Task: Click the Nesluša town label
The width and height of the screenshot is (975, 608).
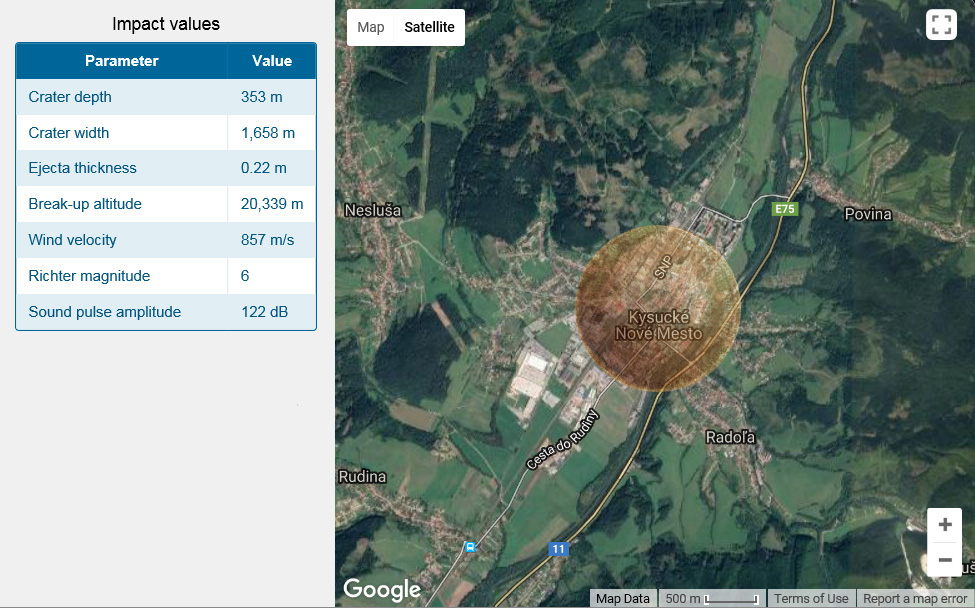Action: [x=372, y=211]
